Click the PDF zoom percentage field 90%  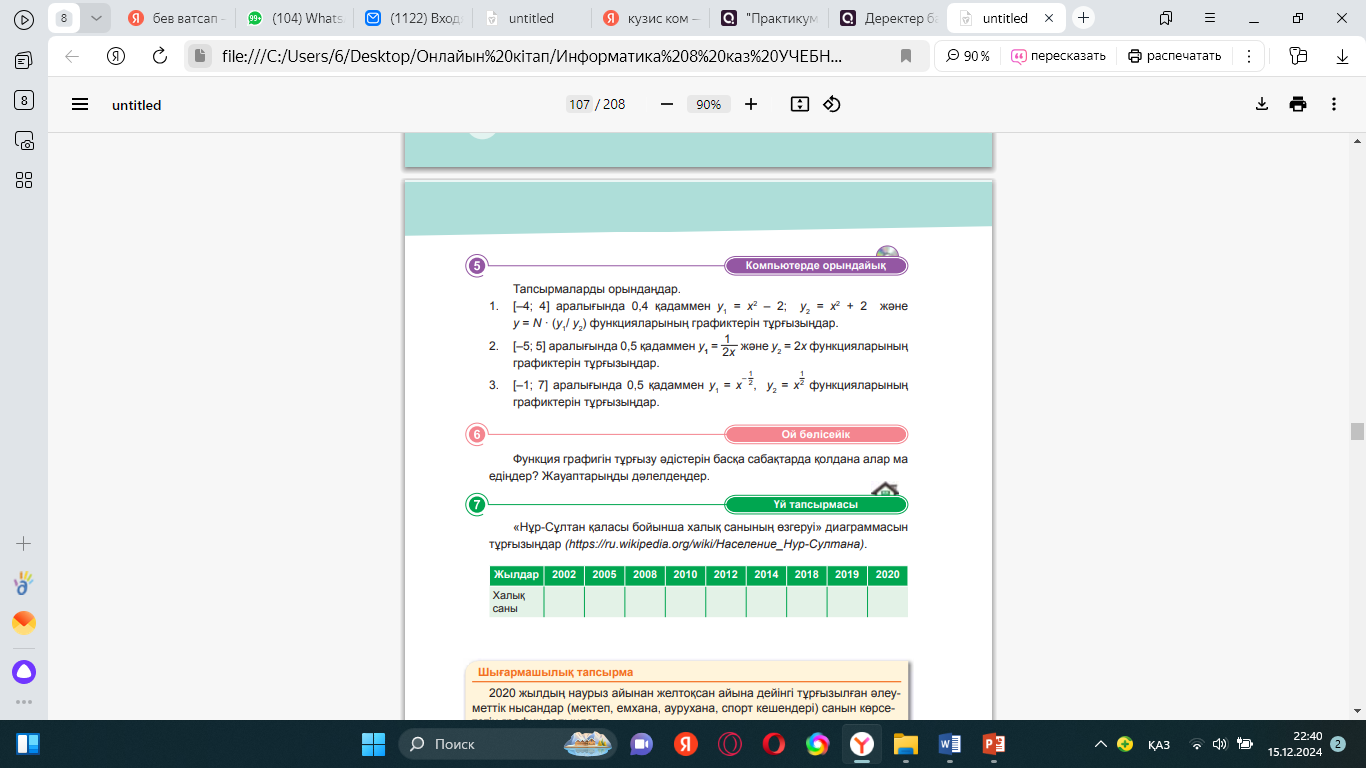[709, 104]
